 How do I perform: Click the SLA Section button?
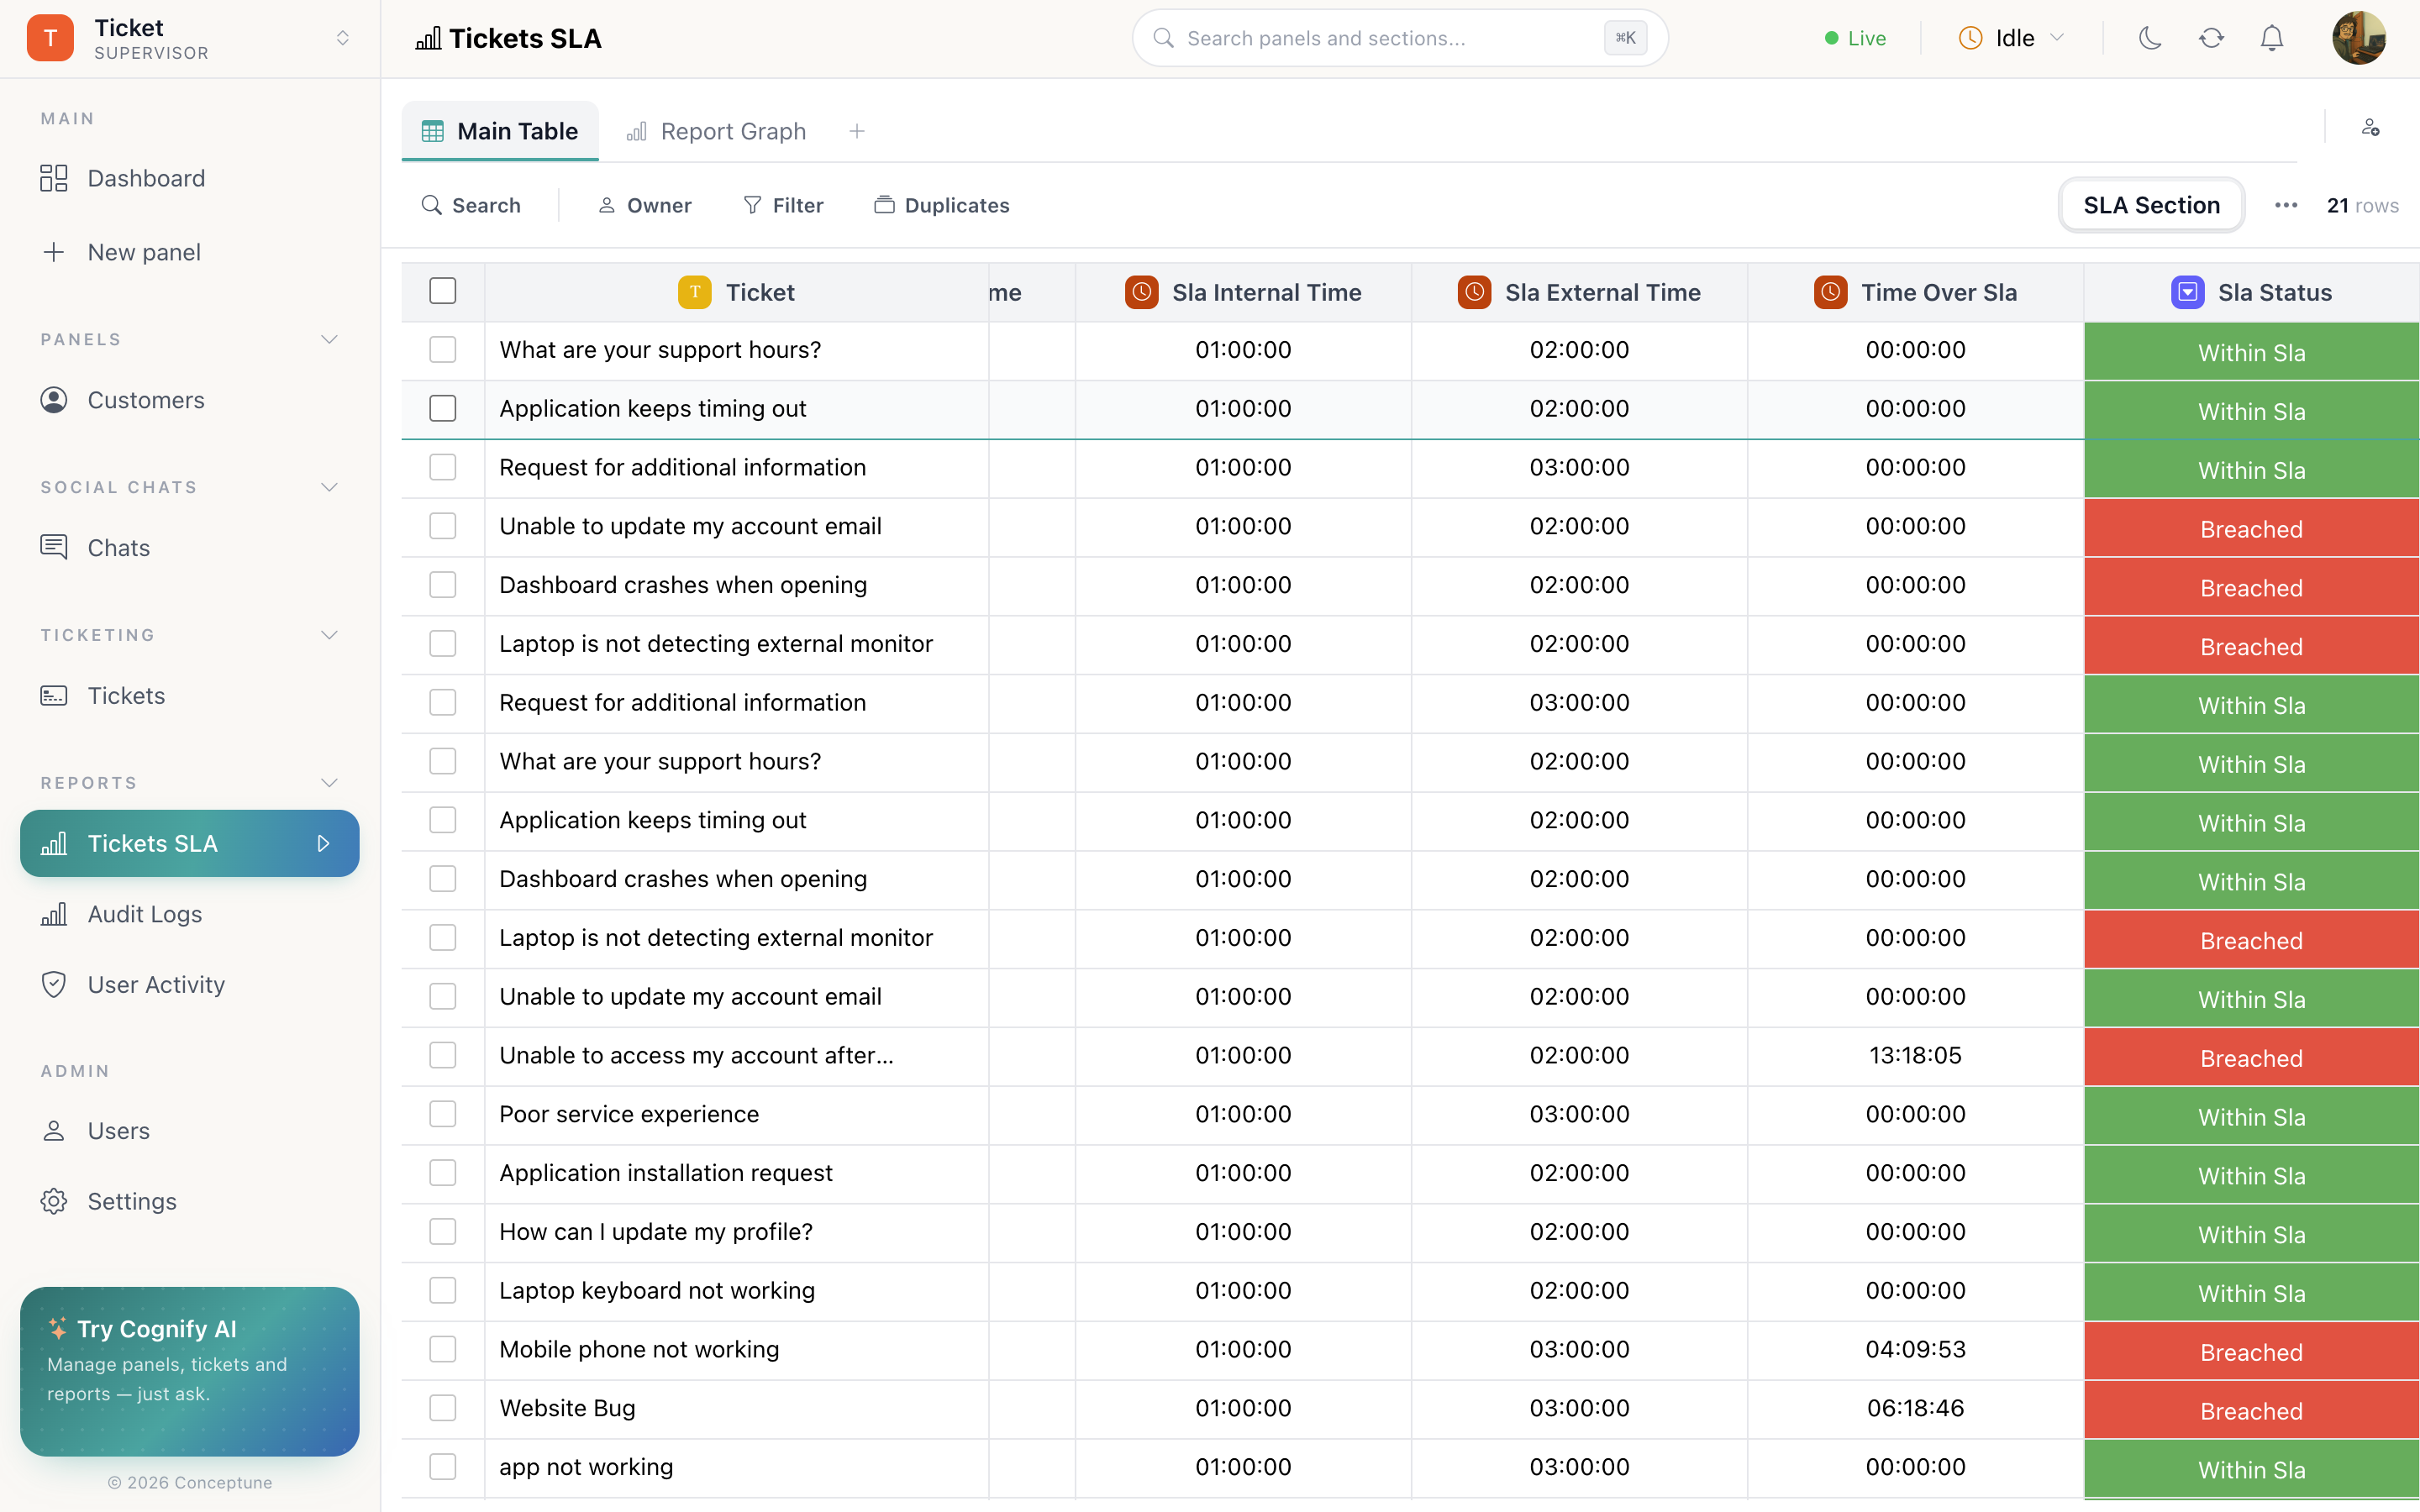[x=2152, y=205]
